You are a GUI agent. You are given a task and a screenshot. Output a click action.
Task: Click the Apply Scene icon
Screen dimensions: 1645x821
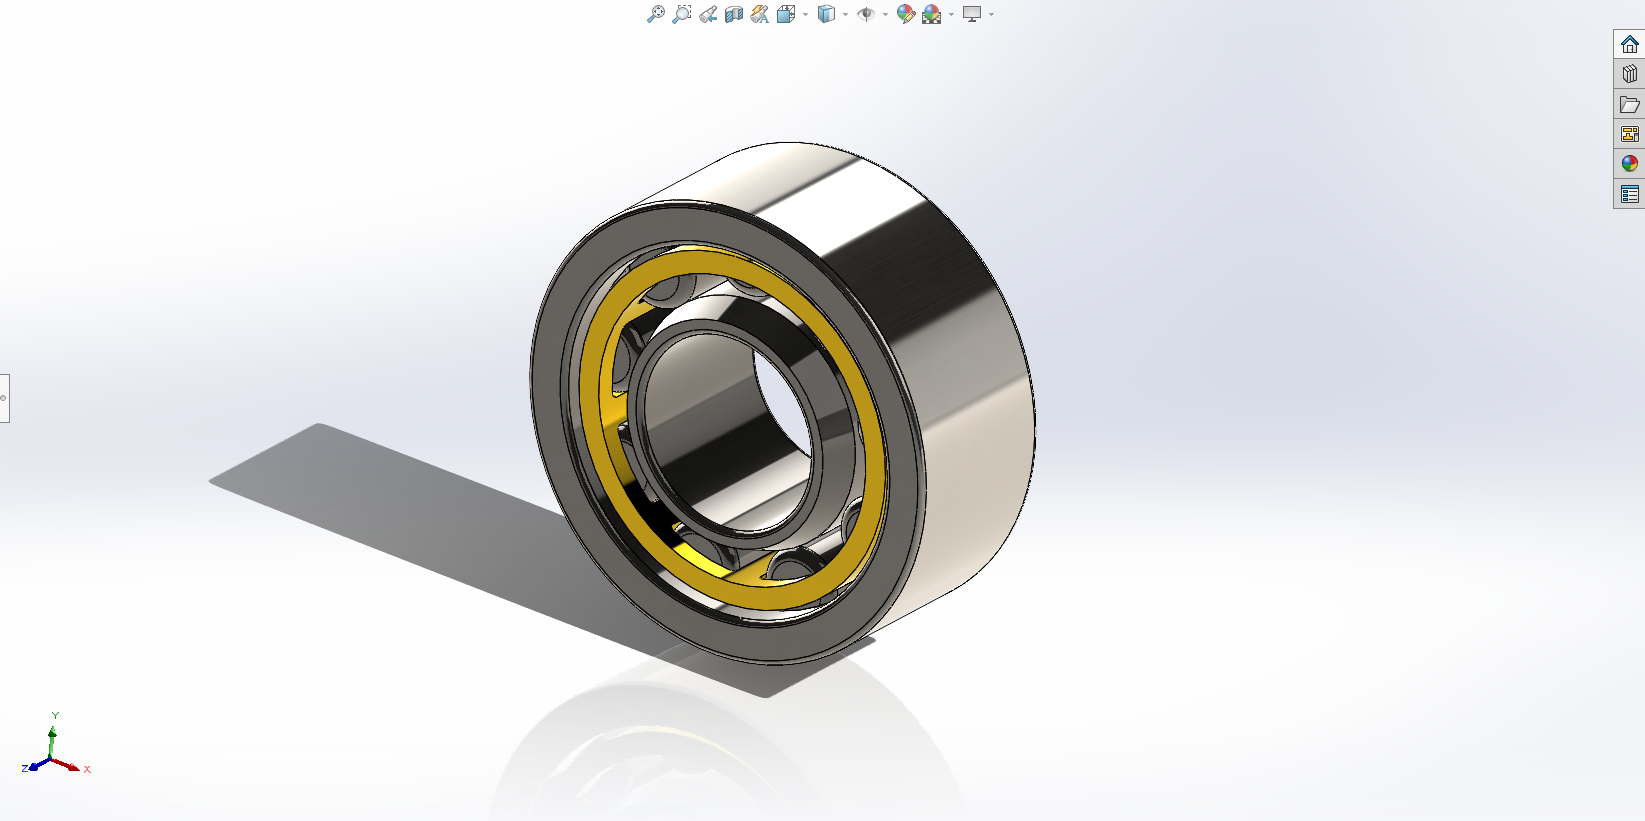coord(932,14)
